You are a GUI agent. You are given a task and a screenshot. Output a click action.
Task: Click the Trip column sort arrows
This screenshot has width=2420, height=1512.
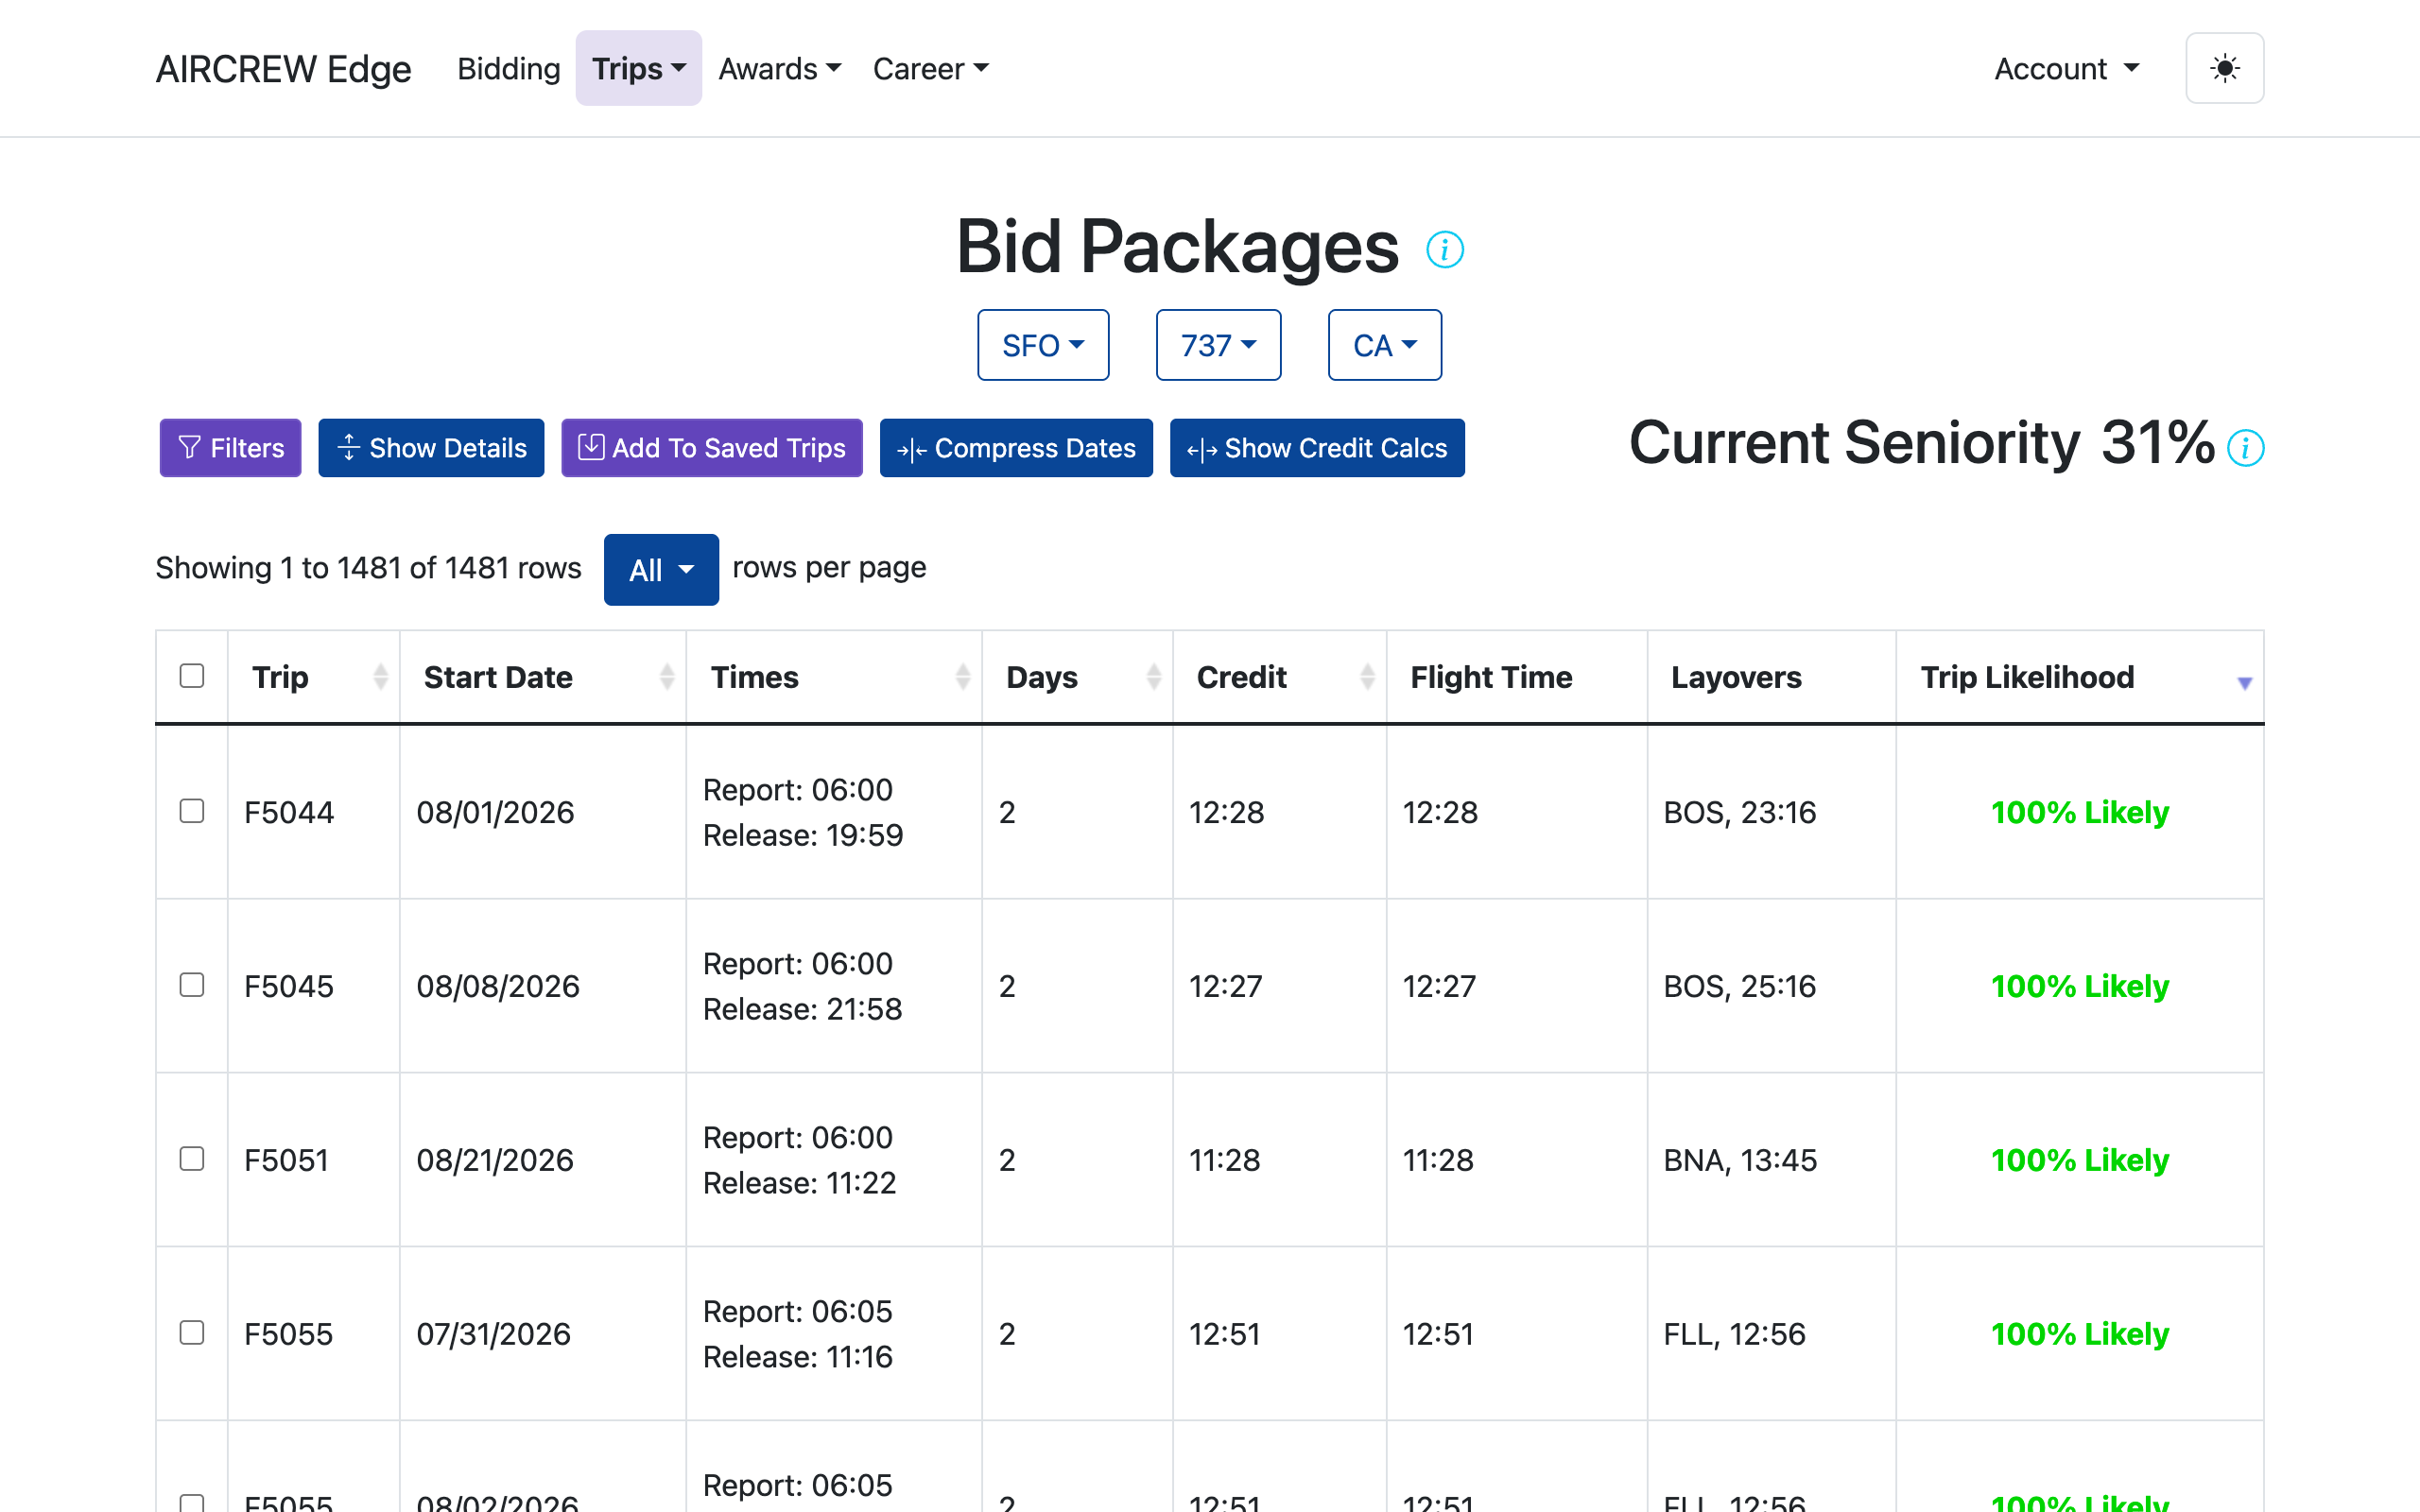380,677
